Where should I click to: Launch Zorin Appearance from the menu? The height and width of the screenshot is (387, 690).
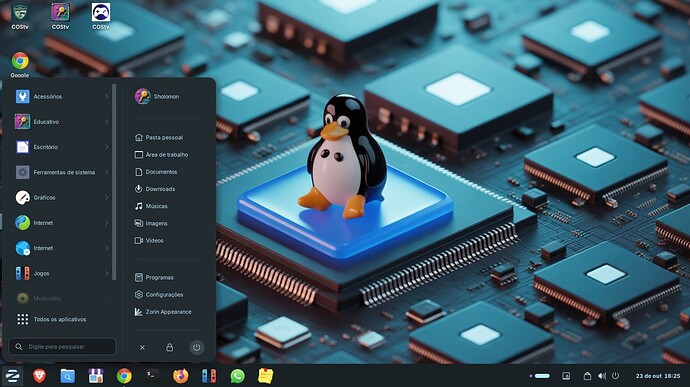pos(163,312)
